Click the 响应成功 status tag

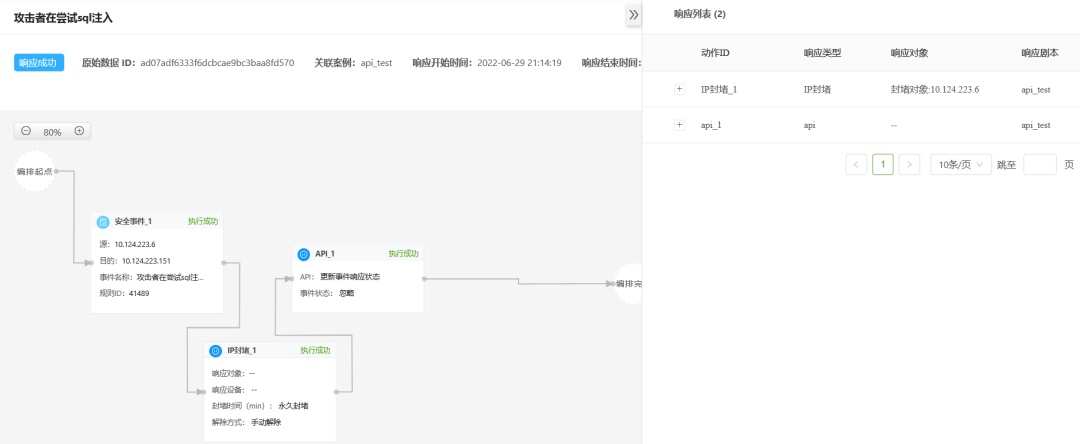[39, 63]
